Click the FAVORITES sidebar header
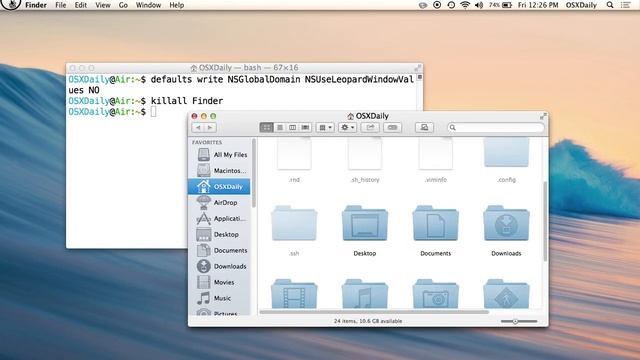 (x=207, y=142)
